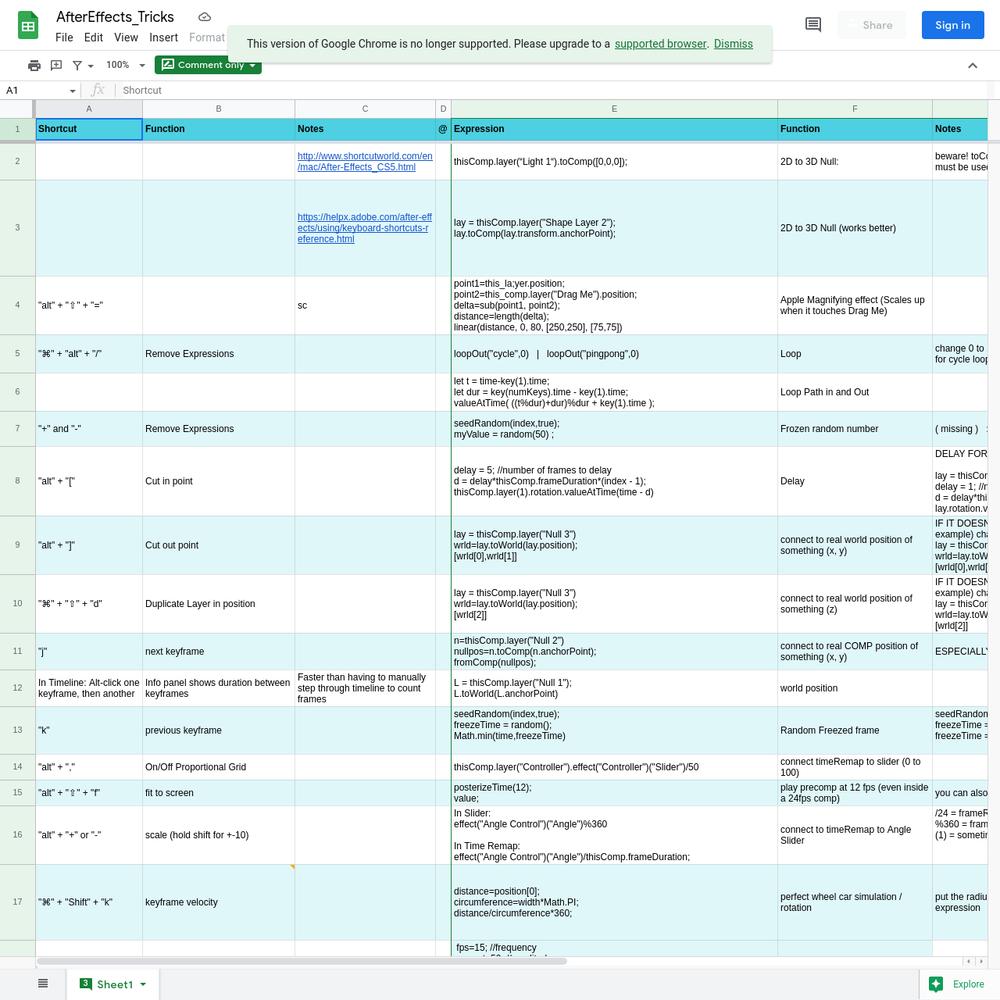Open the filter views dropdown arrow
This screenshot has height=1000, width=1000.
tap(91, 66)
